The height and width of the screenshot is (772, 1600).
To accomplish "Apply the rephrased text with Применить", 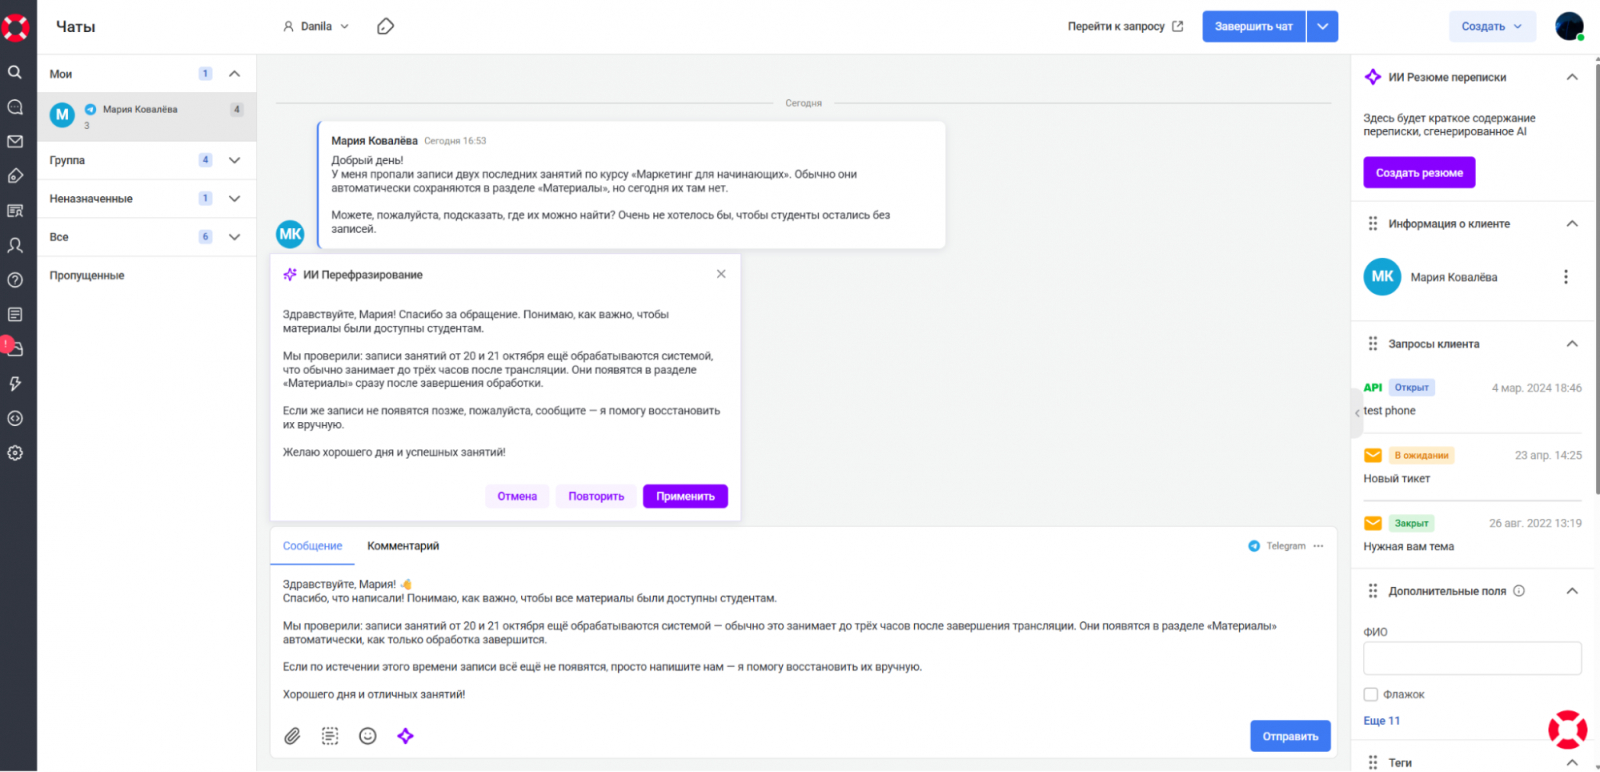I will point(685,496).
